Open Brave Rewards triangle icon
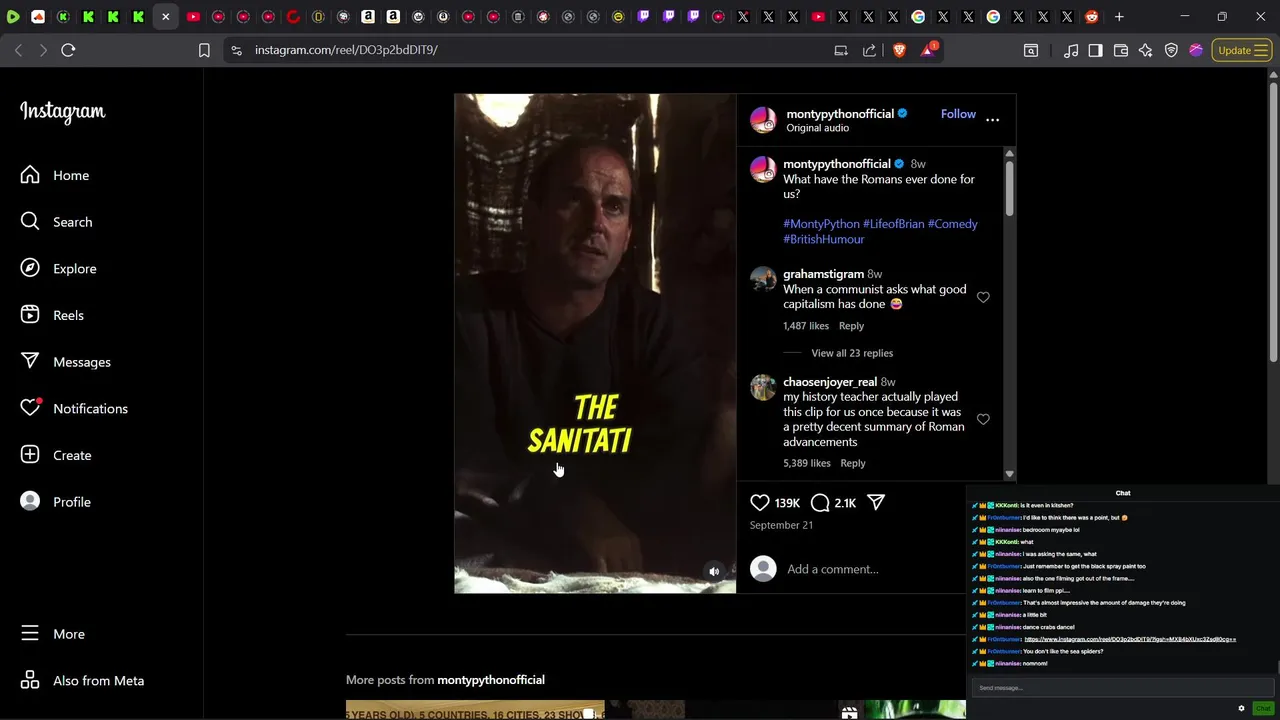 click(x=928, y=50)
